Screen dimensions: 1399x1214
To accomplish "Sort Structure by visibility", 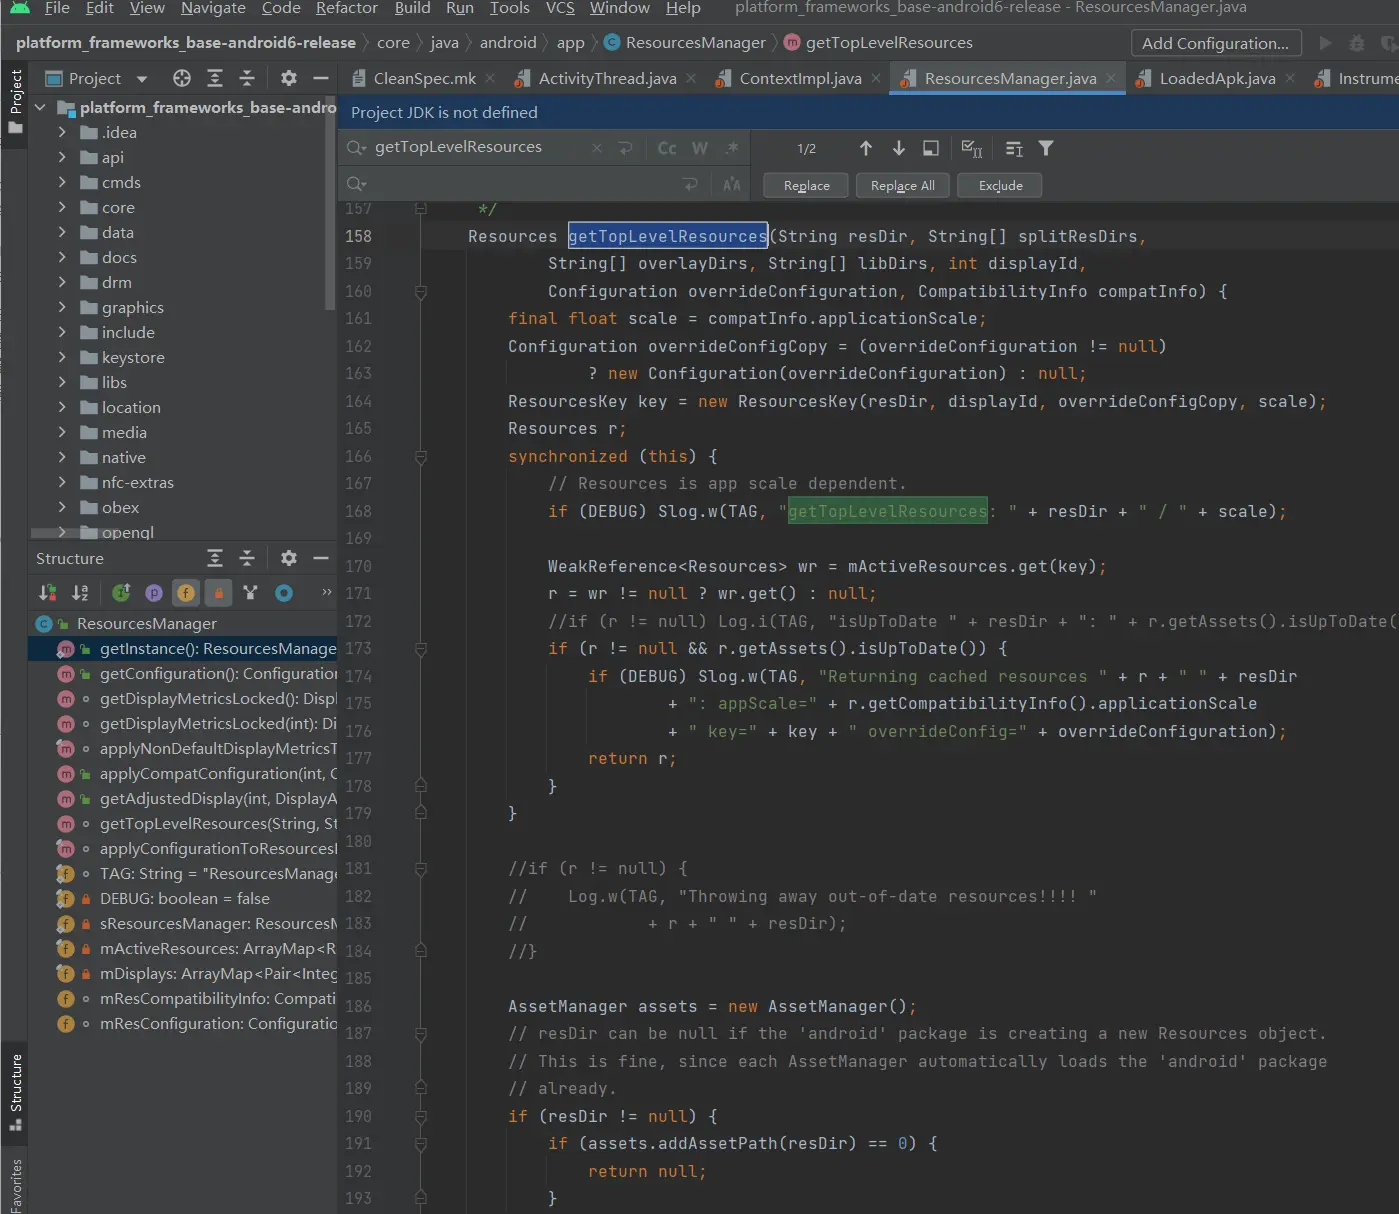I will click(x=47, y=593).
